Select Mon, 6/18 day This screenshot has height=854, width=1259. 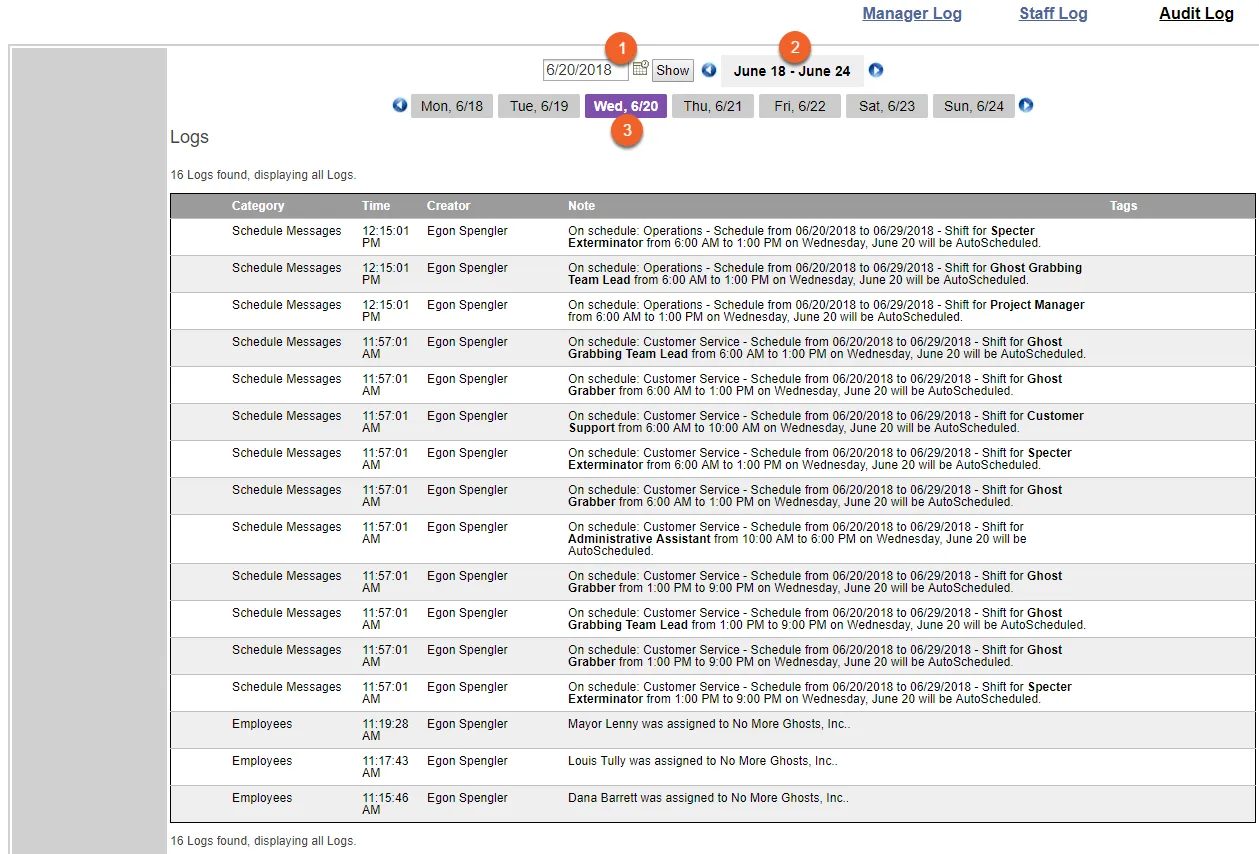point(452,106)
